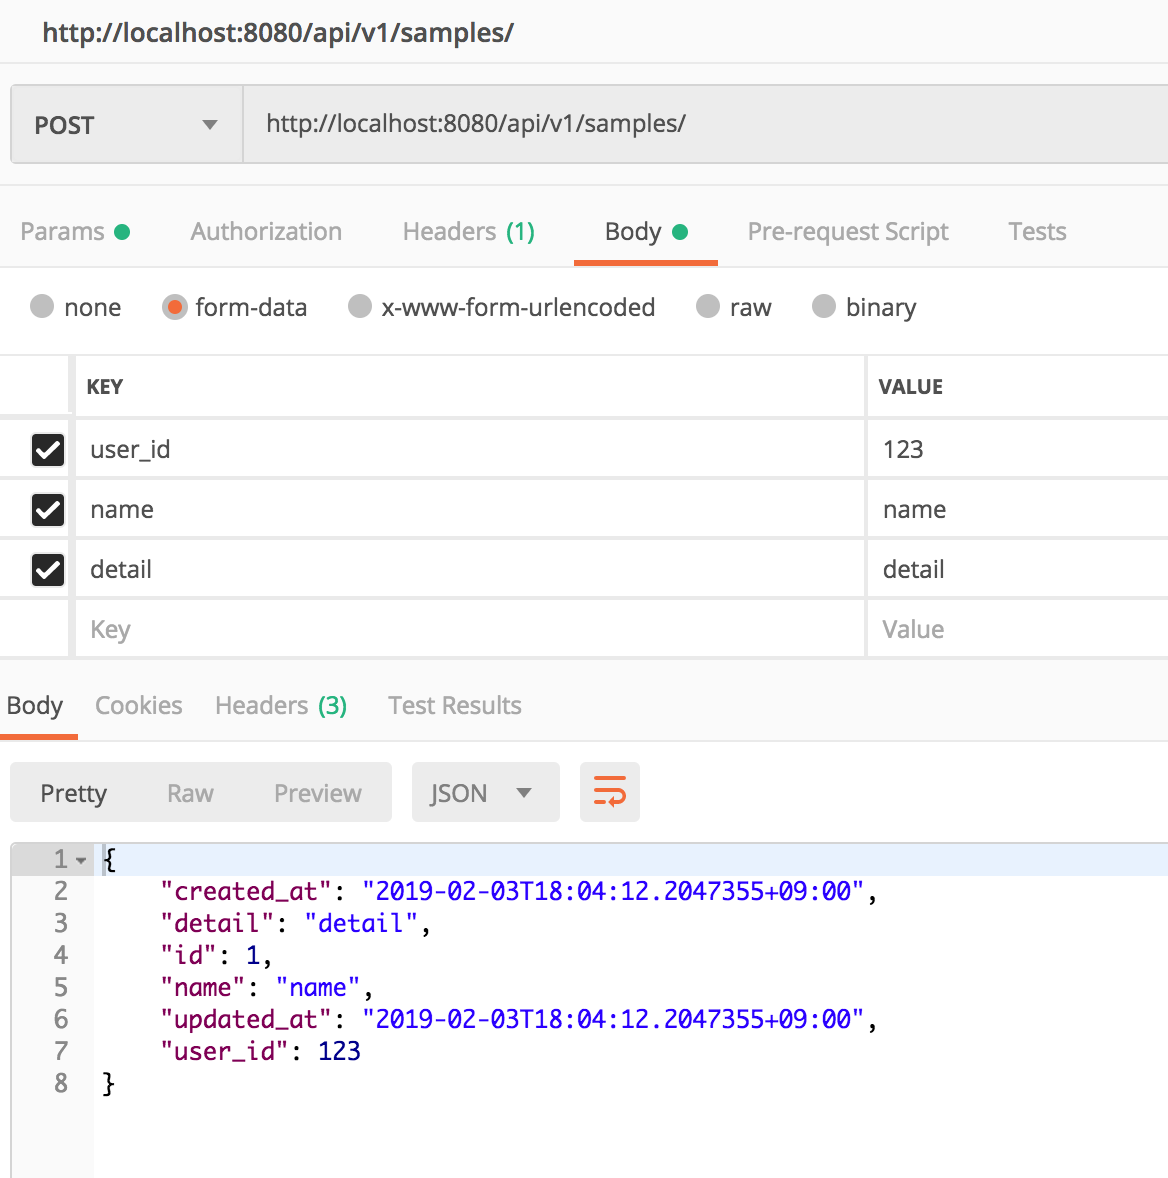Uncheck the name row checkbox
1168x1178 pixels.
(x=48, y=510)
